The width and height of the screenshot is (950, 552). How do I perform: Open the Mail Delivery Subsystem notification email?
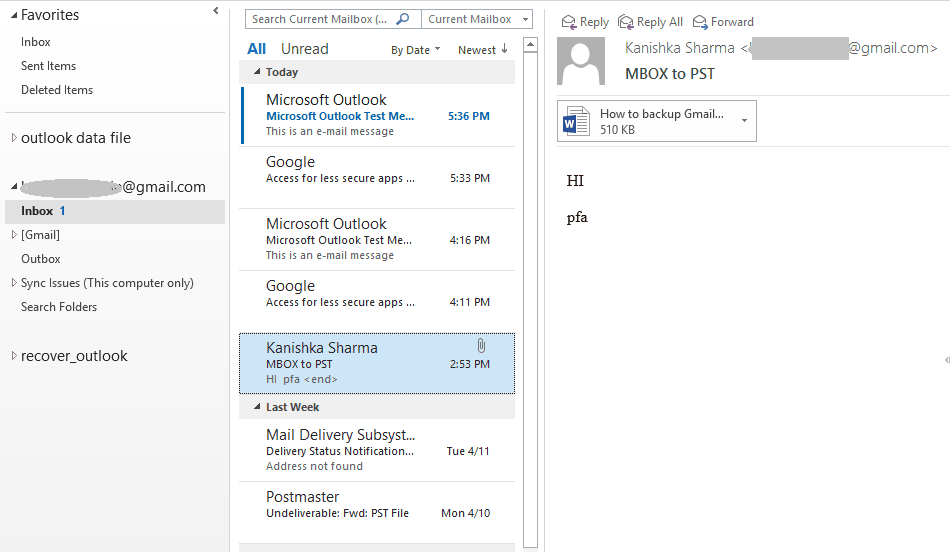point(377,450)
